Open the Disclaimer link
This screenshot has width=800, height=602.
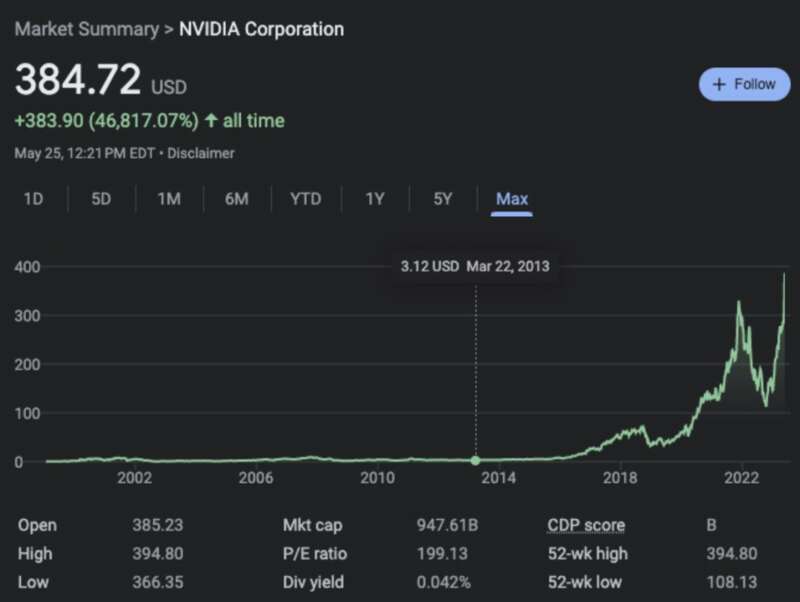(x=201, y=153)
